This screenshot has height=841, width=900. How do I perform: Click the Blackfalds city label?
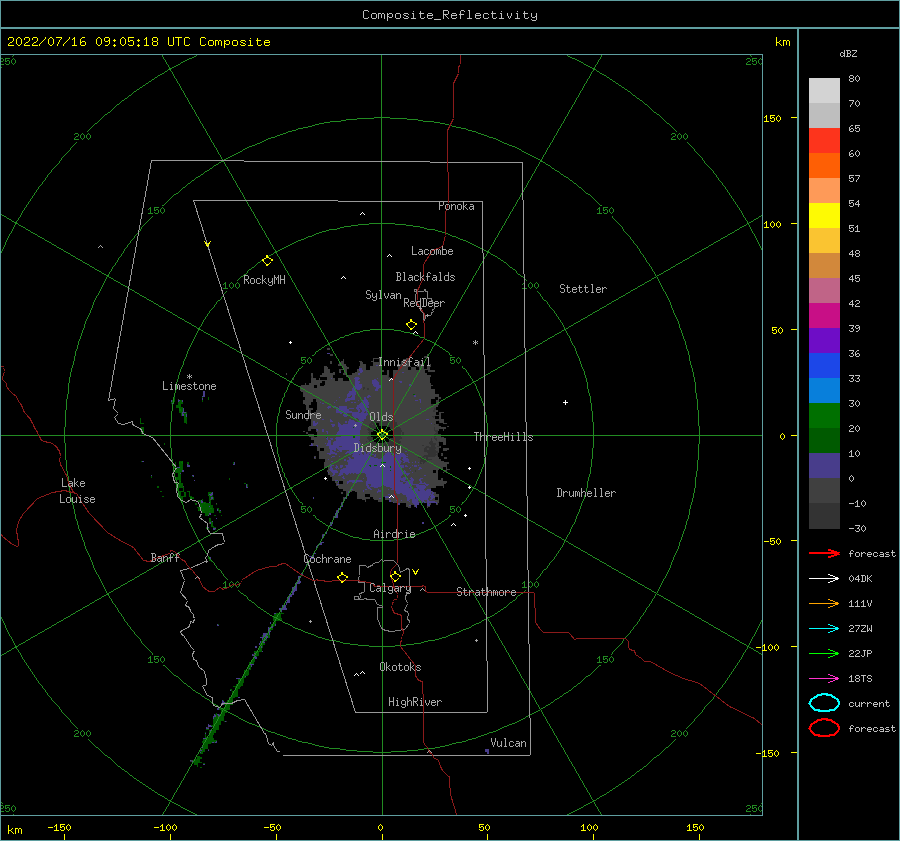tap(425, 277)
